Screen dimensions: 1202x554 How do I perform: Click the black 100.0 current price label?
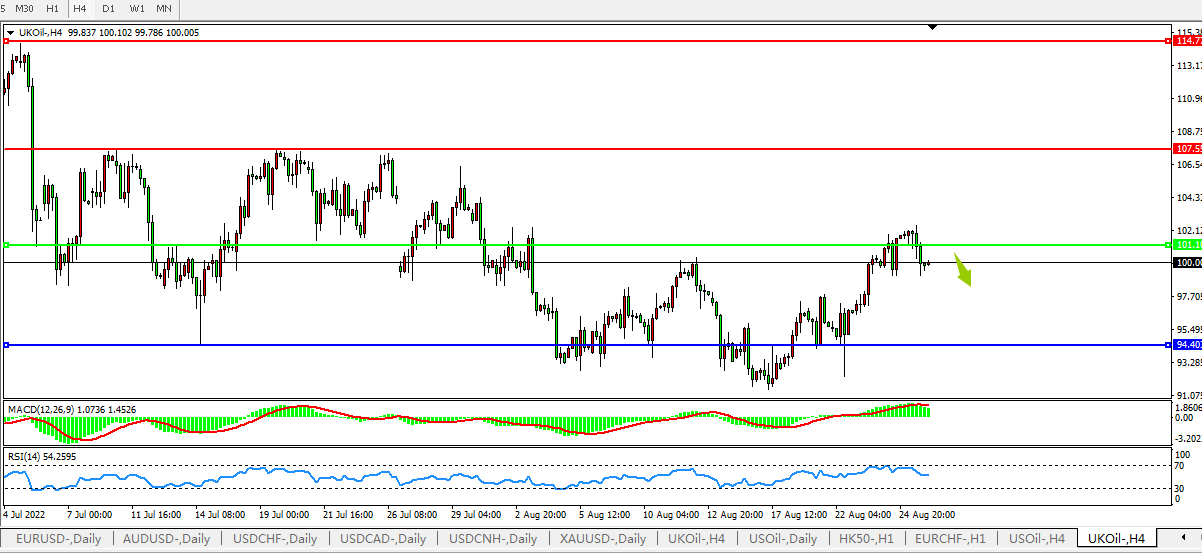coord(1188,262)
